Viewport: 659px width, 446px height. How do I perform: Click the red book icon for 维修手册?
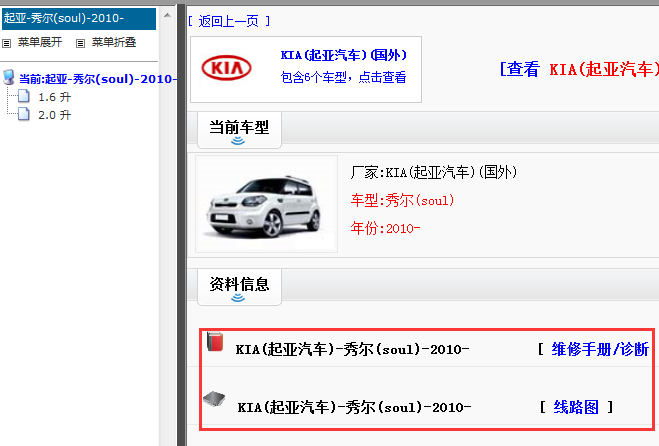click(215, 342)
